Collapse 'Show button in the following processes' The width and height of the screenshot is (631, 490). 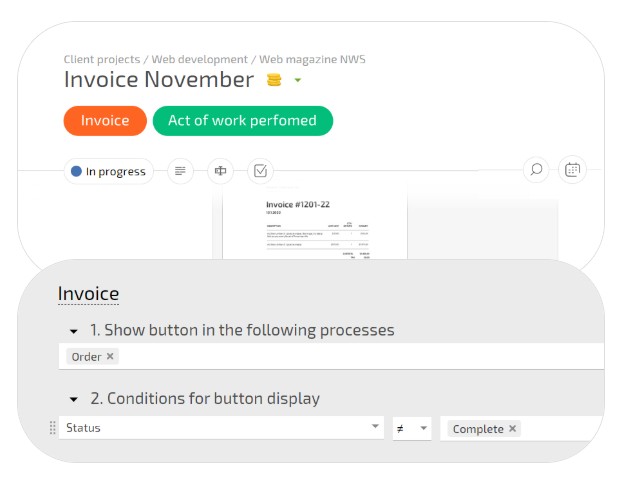click(73, 331)
